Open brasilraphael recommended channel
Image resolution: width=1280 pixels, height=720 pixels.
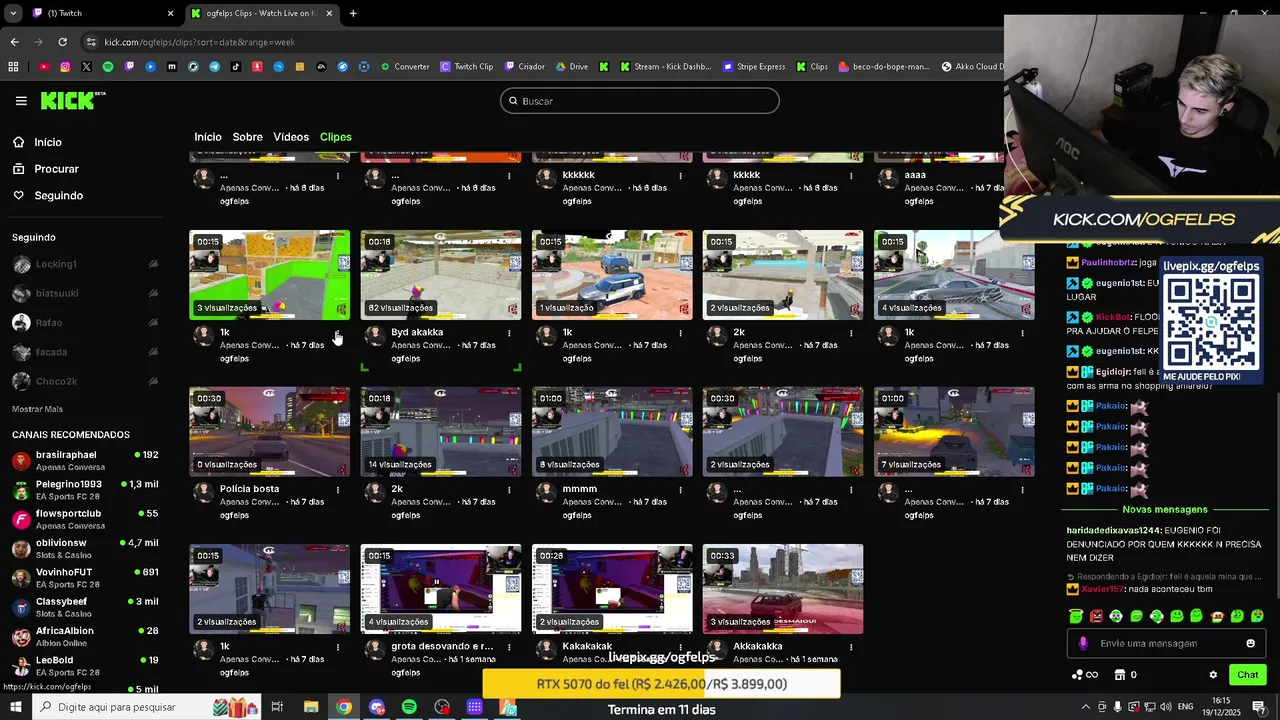pos(85,461)
